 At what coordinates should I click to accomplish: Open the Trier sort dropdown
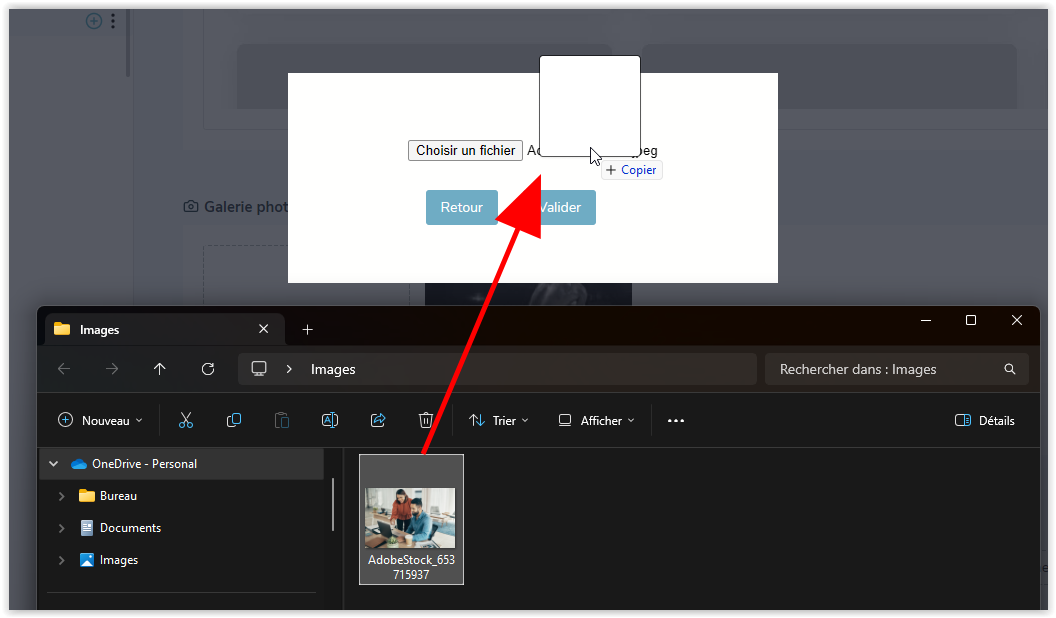tap(499, 421)
